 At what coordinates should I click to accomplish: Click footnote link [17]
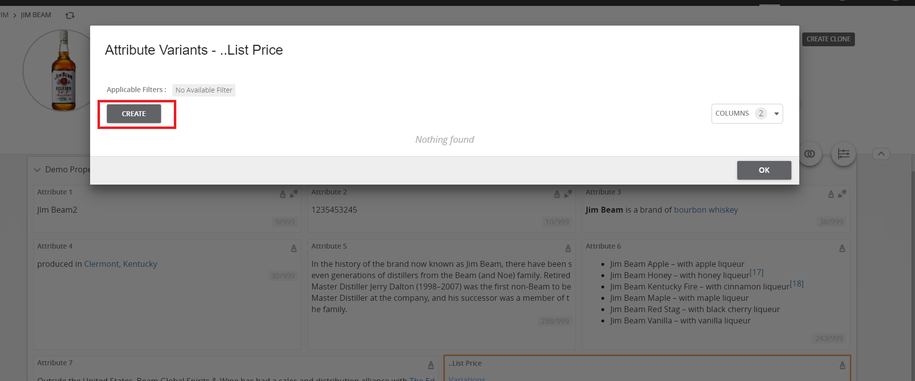[756, 272]
